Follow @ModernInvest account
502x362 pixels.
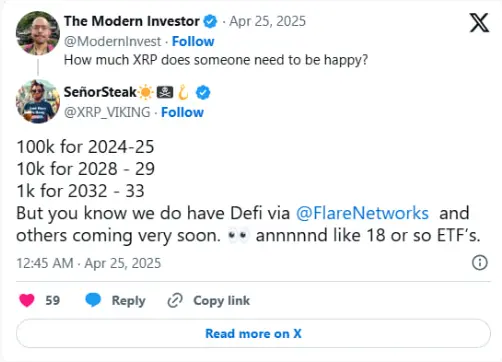point(193,42)
